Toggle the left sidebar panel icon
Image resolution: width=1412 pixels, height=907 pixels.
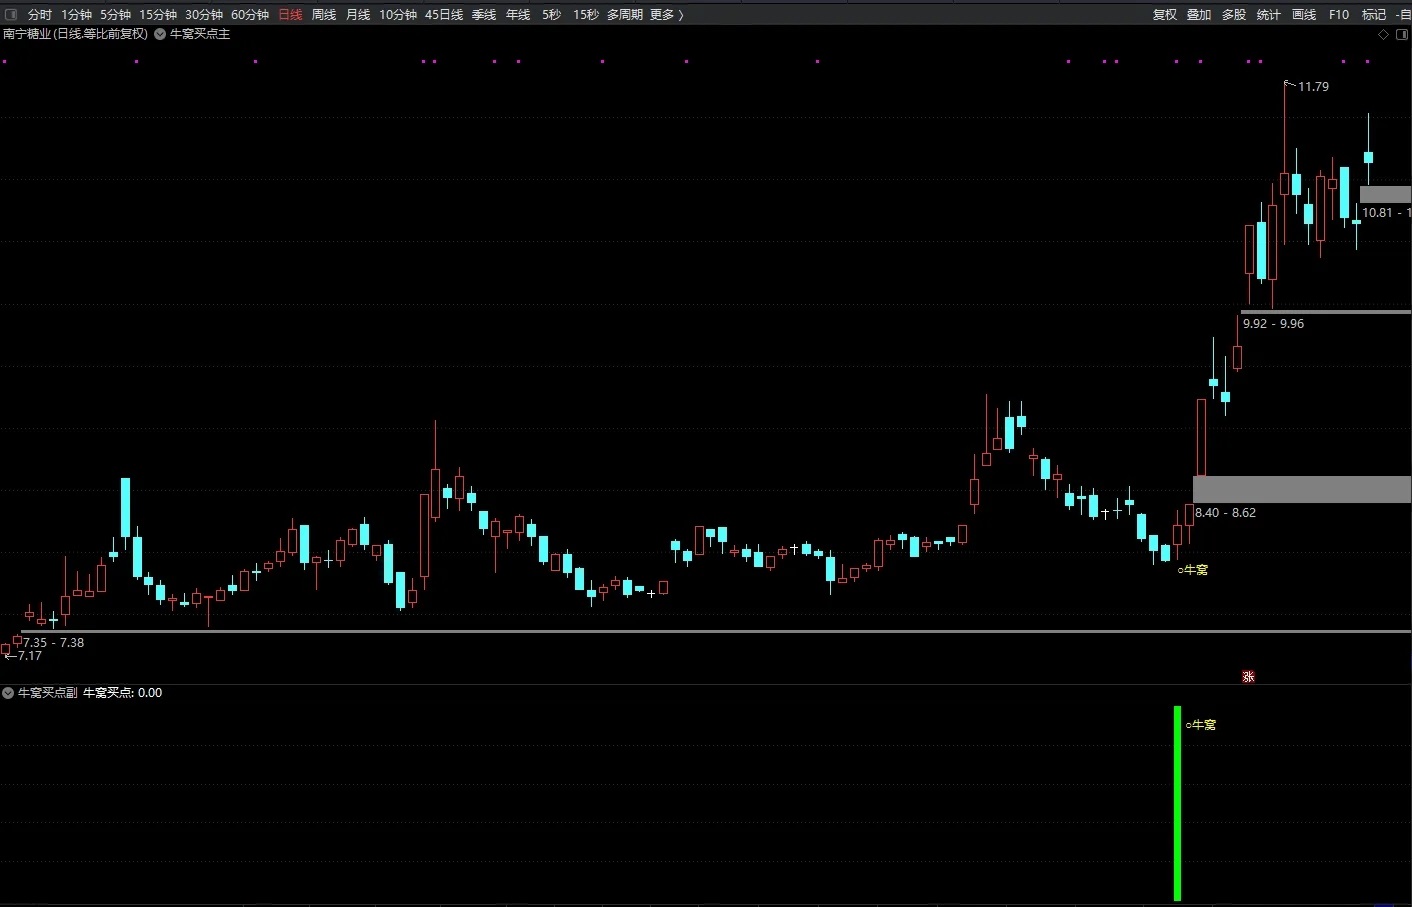(x=11, y=14)
